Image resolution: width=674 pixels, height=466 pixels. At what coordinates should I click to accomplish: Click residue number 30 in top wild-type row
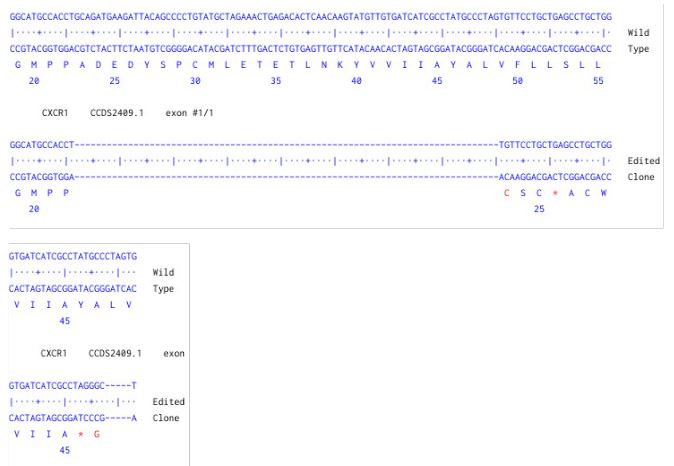coord(195,81)
